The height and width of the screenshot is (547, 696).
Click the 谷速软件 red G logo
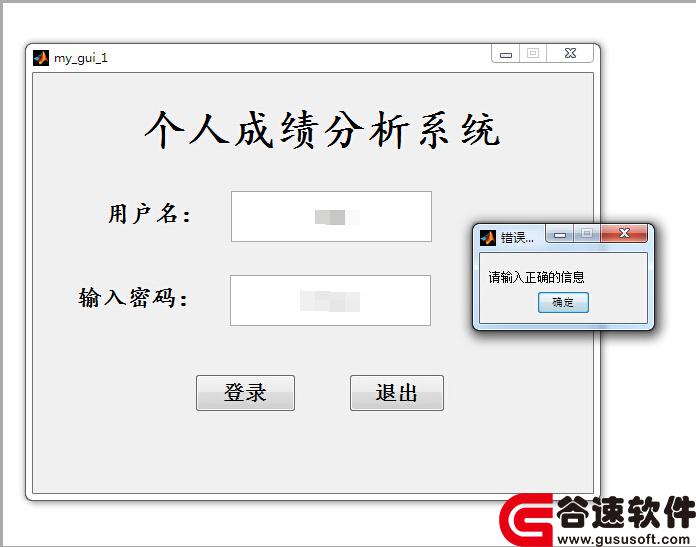pyautogui.click(x=526, y=519)
